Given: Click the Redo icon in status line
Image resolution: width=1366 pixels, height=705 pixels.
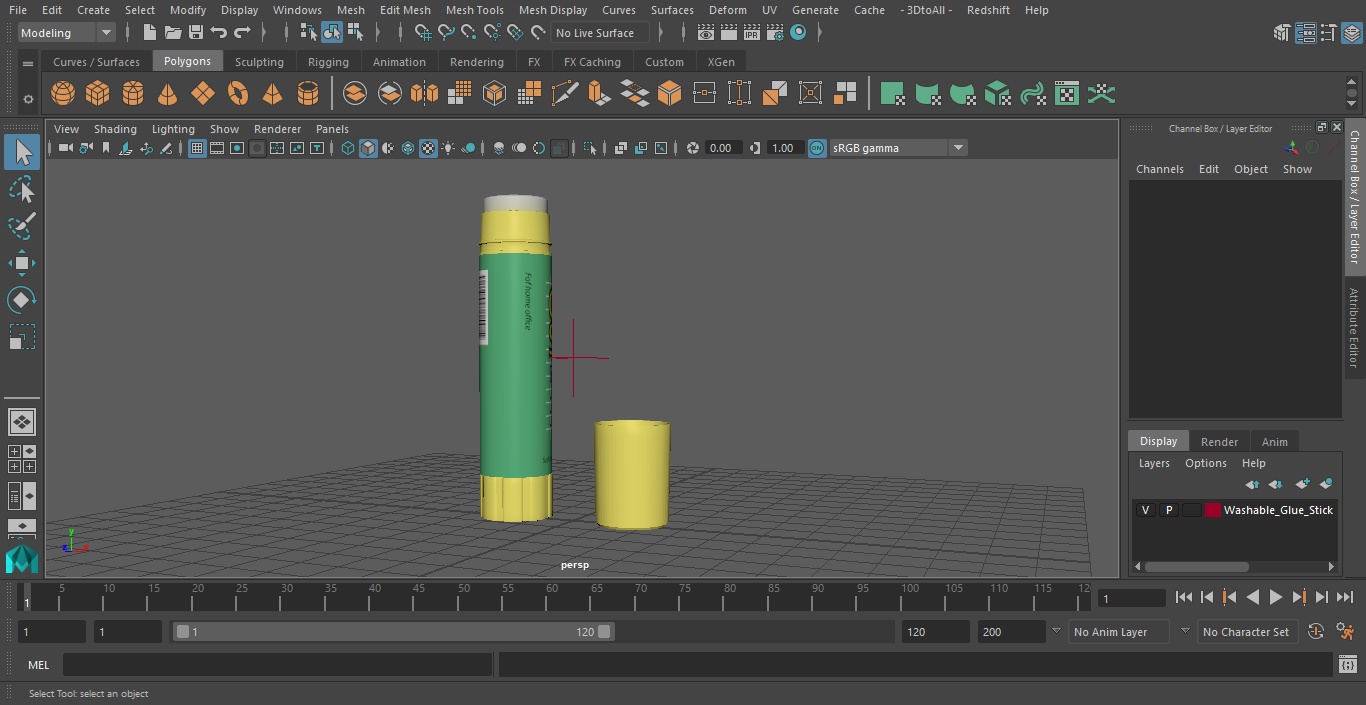Looking at the screenshot, I should (x=242, y=33).
